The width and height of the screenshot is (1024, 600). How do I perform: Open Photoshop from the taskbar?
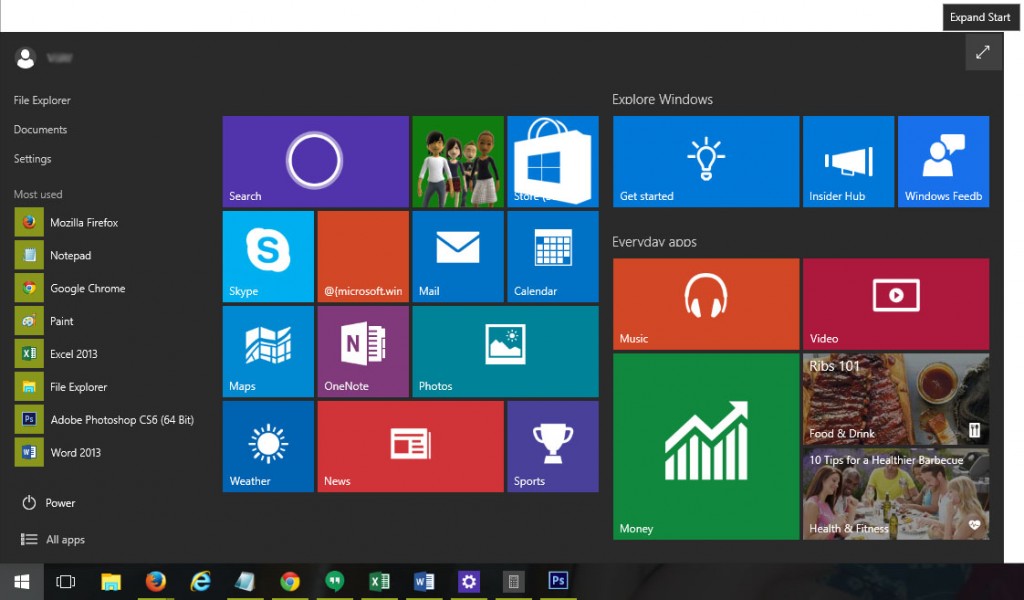click(558, 582)
